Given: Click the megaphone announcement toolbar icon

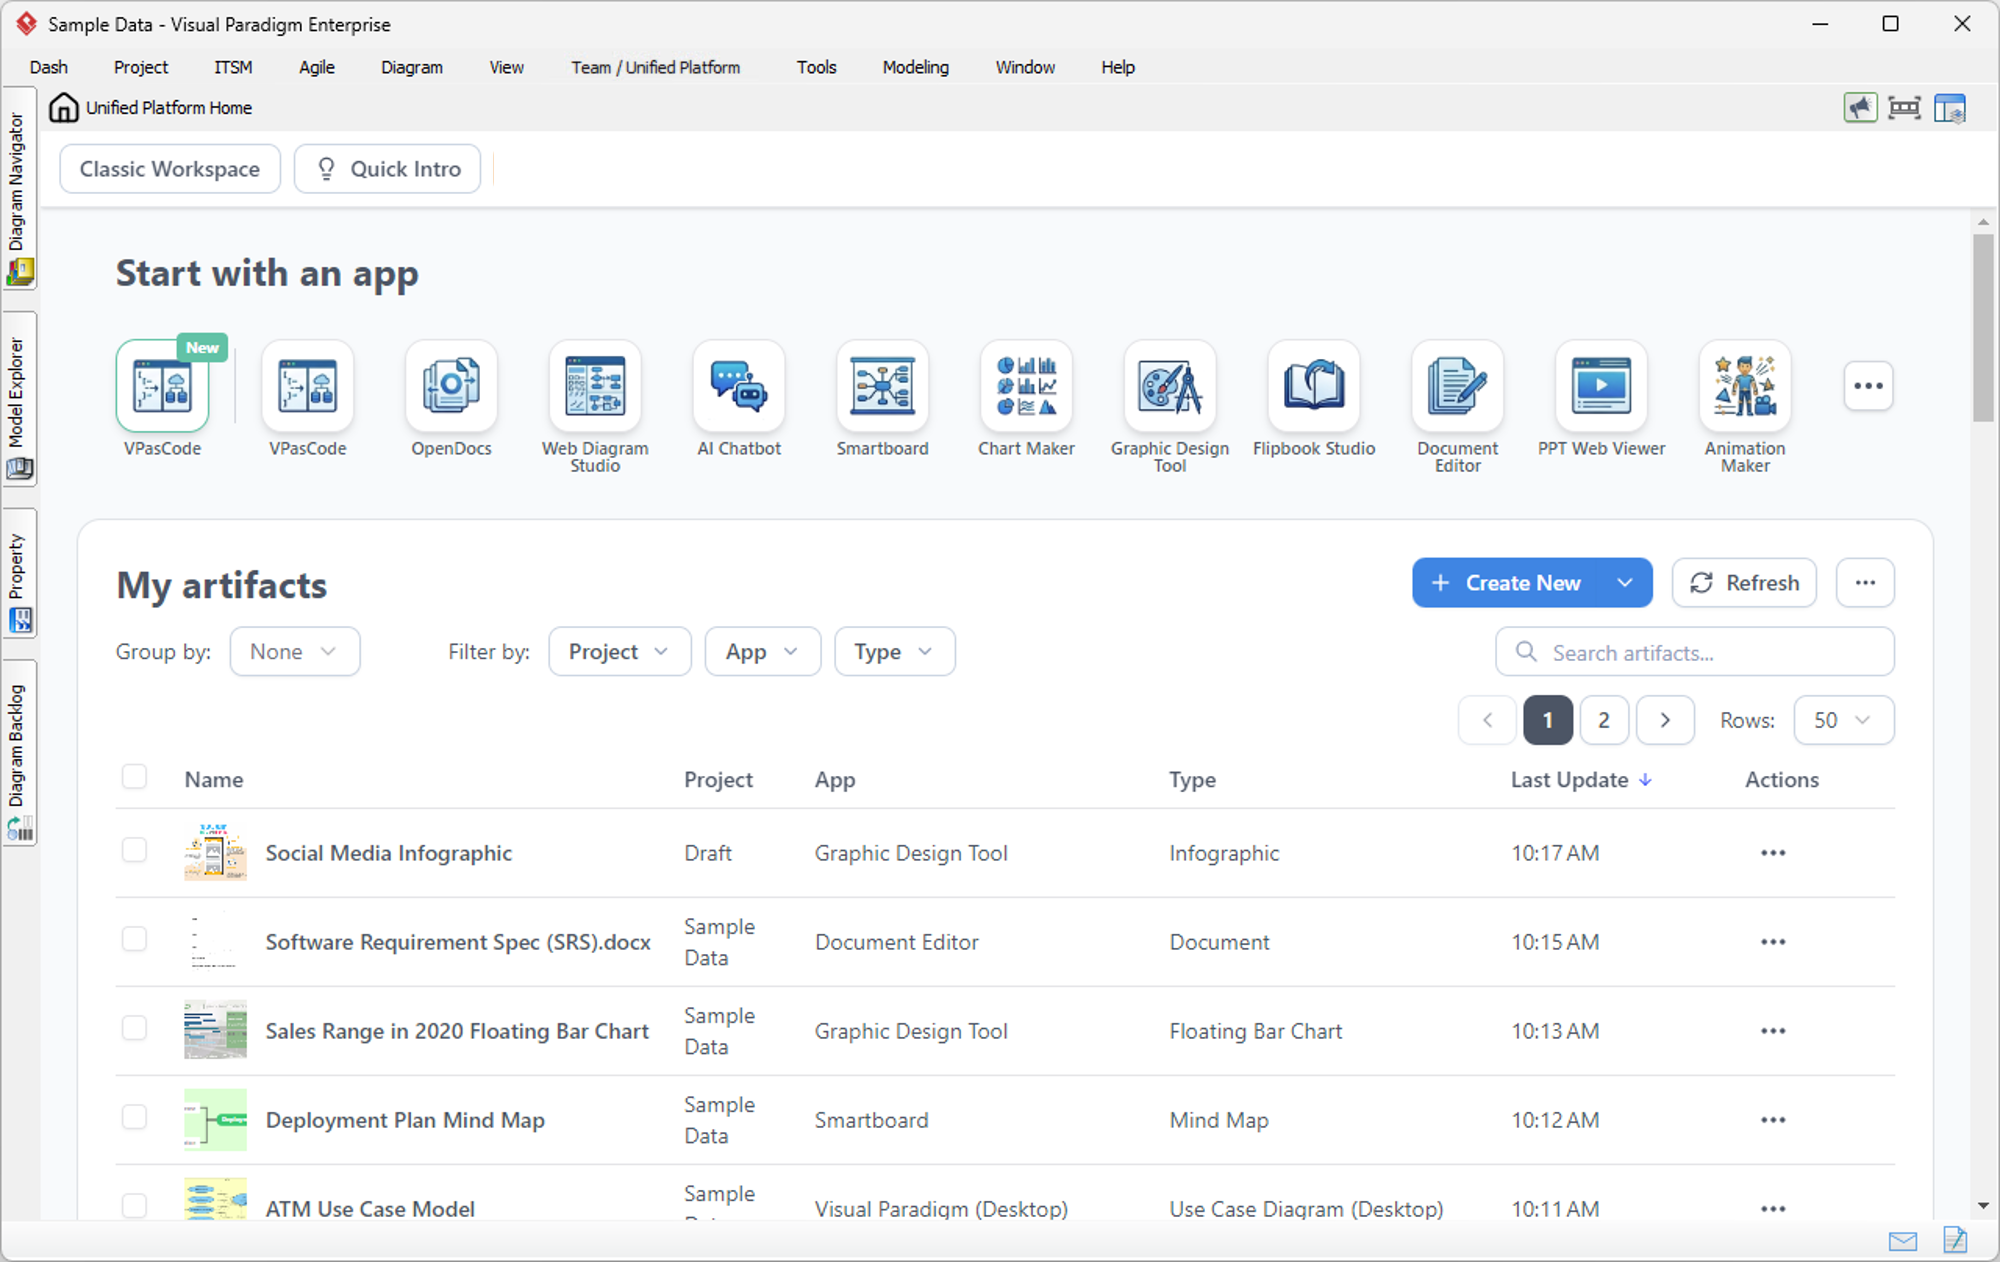Looking at the screenshot, I should [x=1860, y=108].
